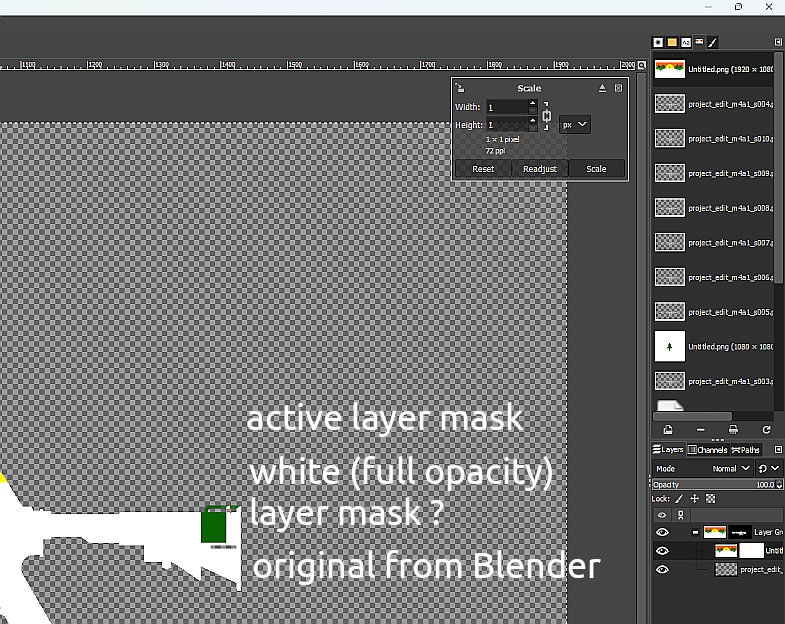Close the Scale on-canvas dialog
The image size is (785, 624).
tap(618, 88)
